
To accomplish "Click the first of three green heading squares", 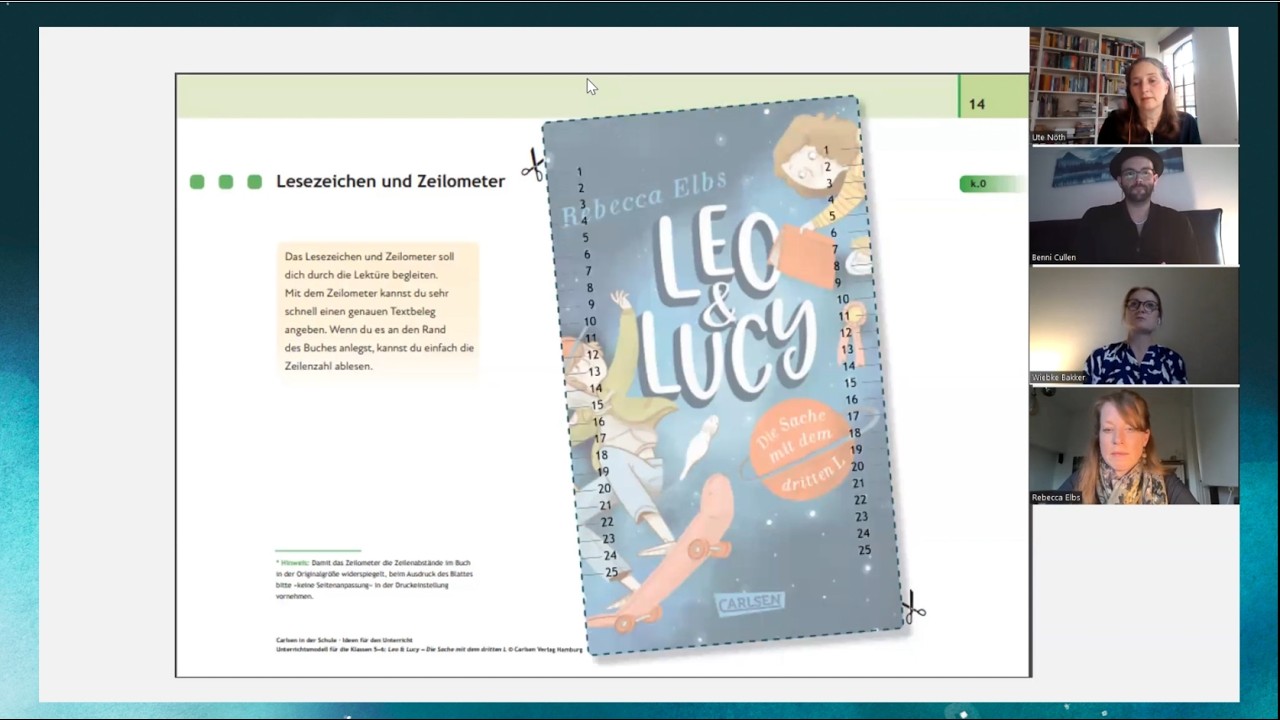I will [197, 182].
